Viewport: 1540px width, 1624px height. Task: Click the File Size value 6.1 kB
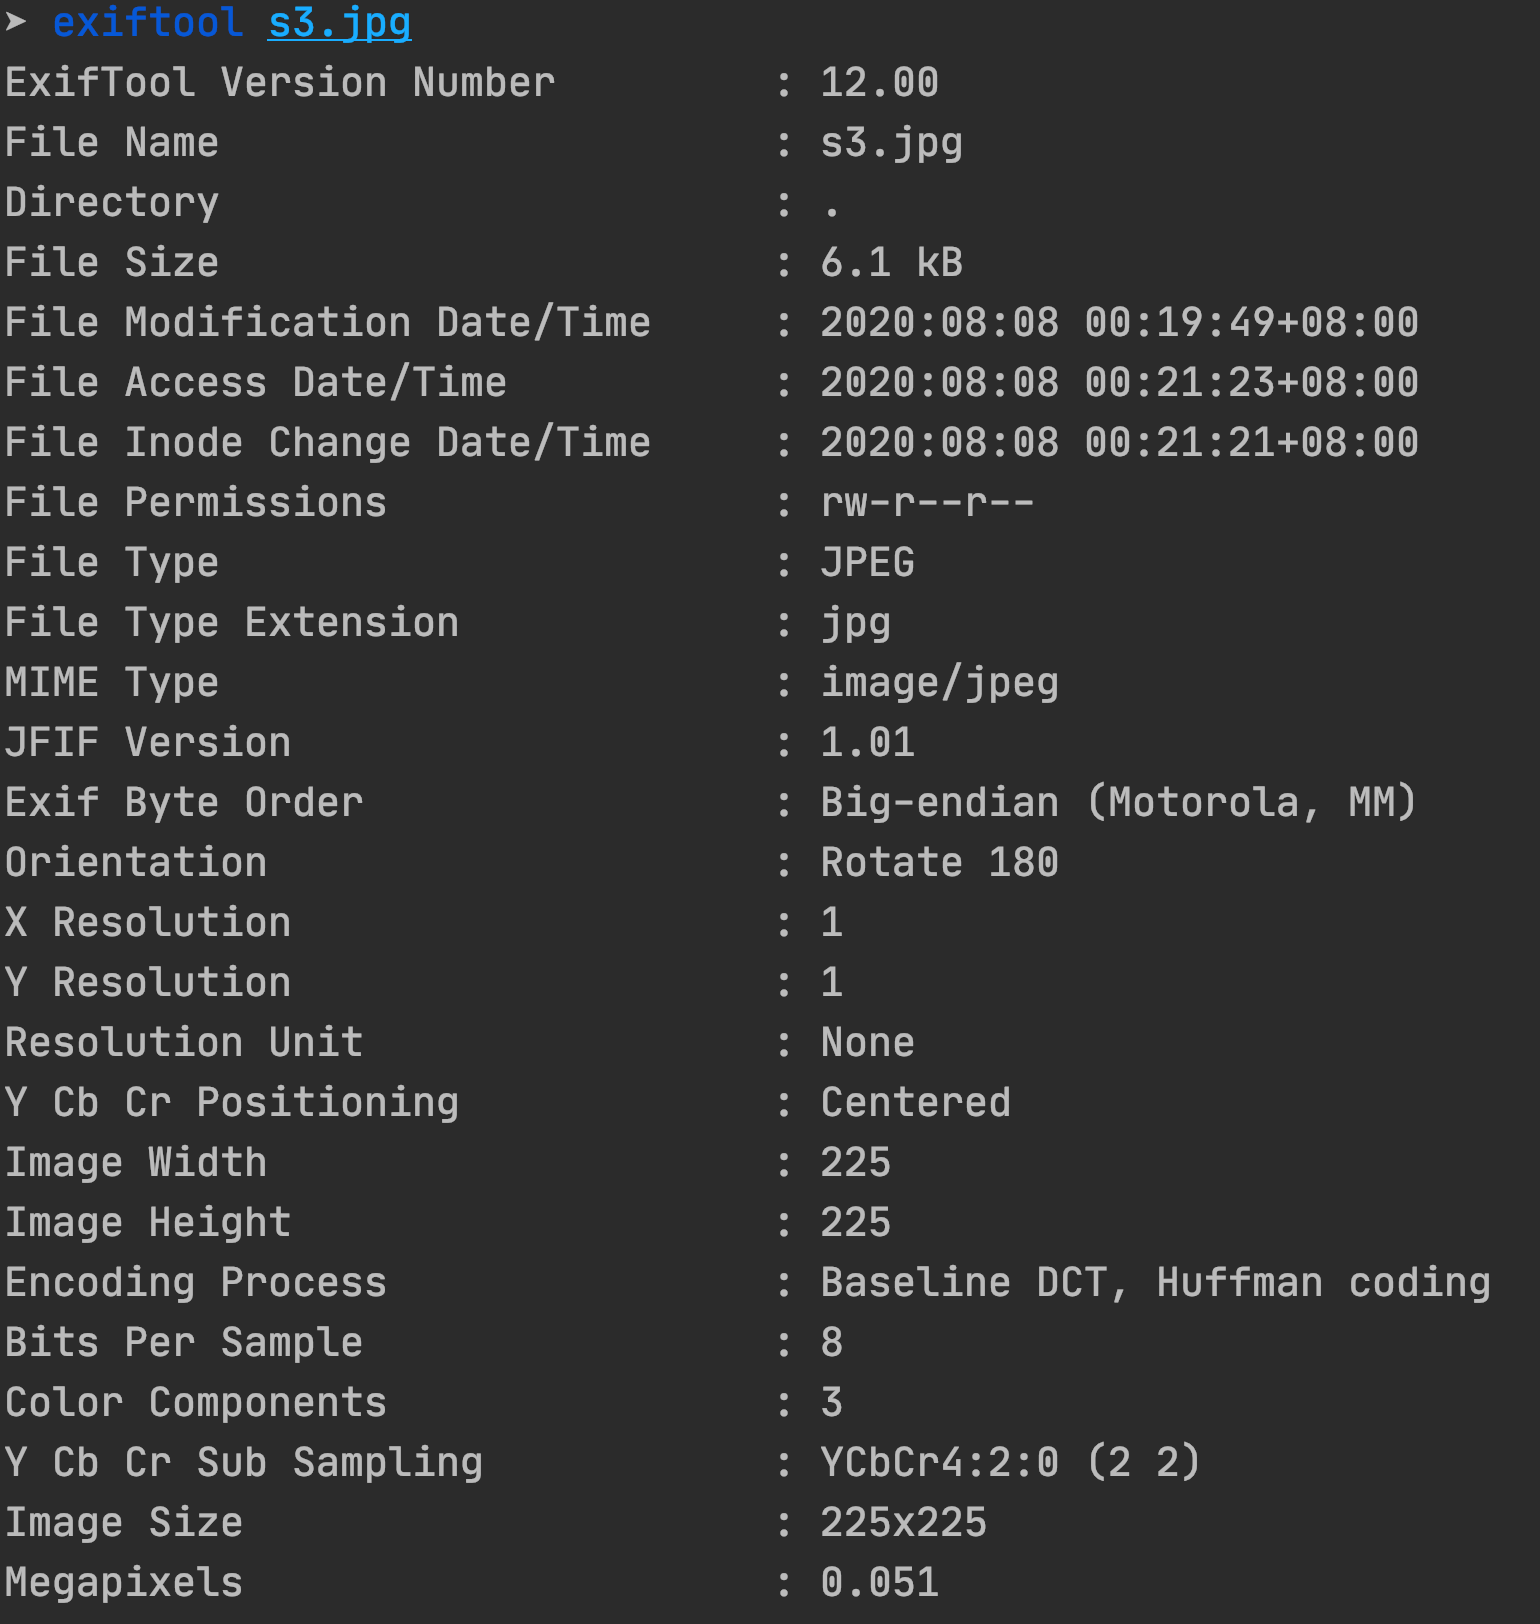pyautogui.click(x=891, y=263)
